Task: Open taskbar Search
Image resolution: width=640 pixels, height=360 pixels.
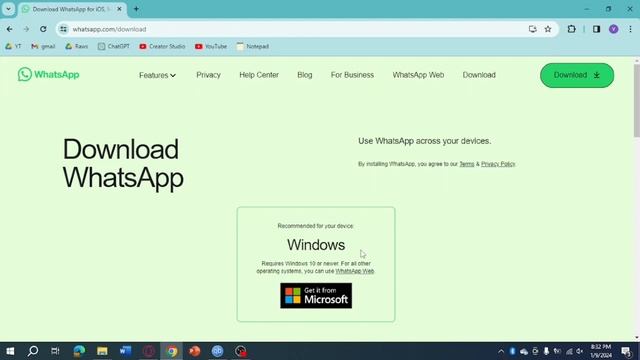Action: [33, 351]
